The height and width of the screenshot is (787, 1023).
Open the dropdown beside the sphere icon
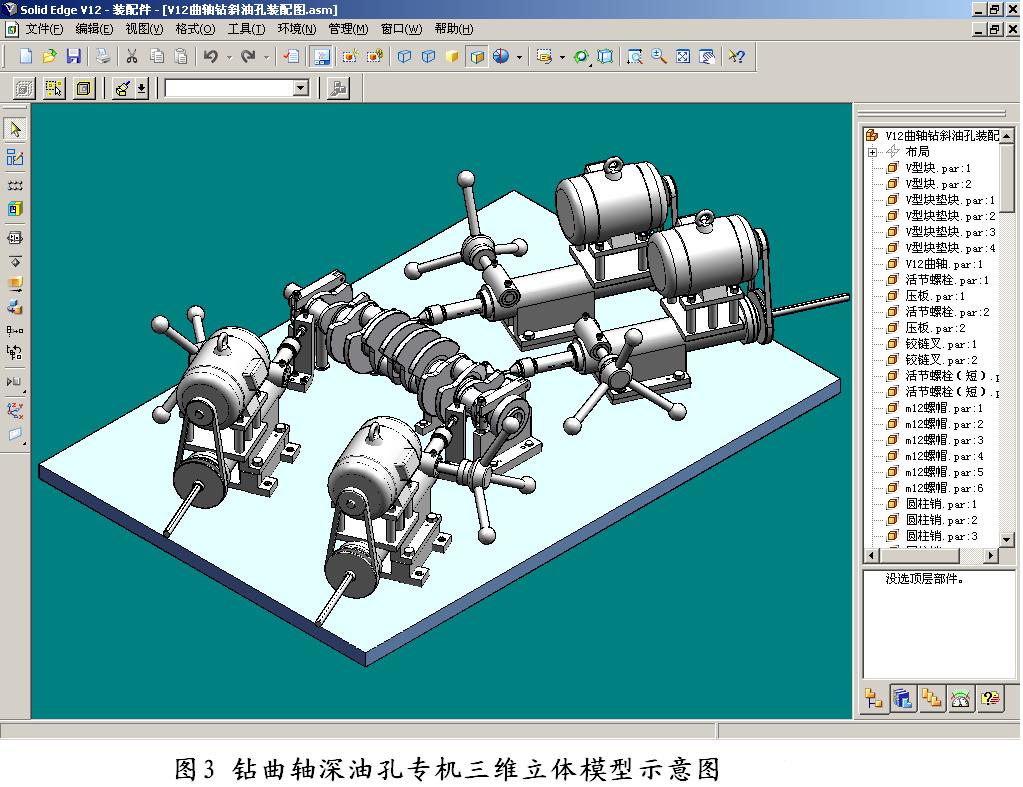[519, 57]
